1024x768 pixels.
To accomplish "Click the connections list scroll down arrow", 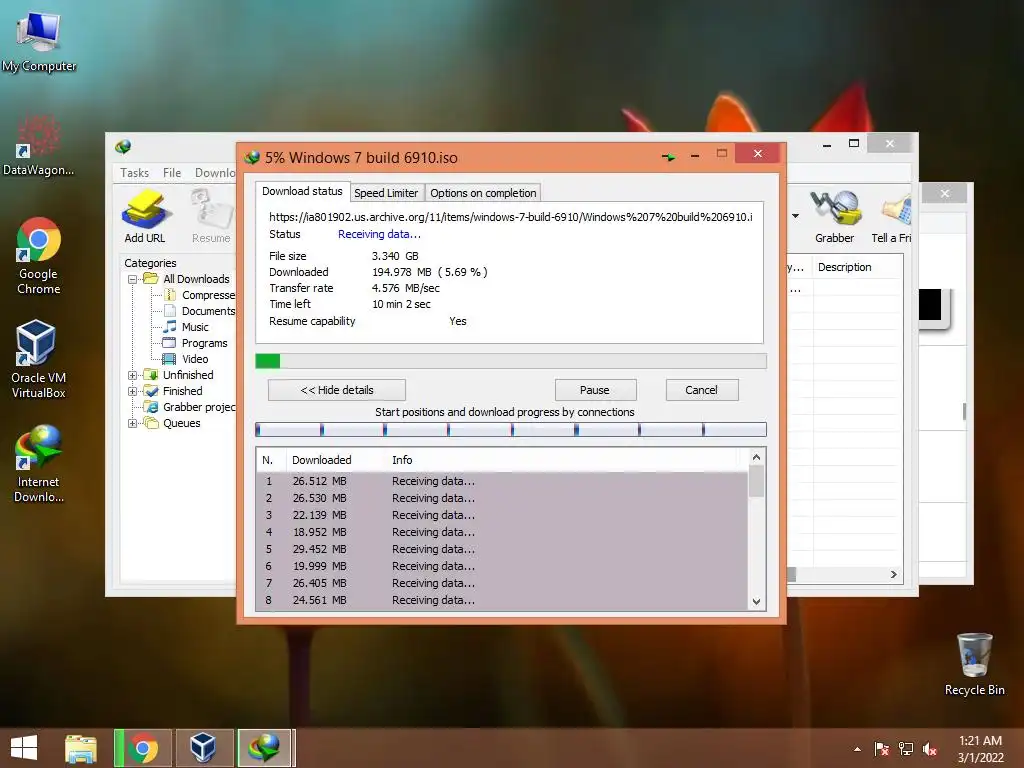I will 756,601.
